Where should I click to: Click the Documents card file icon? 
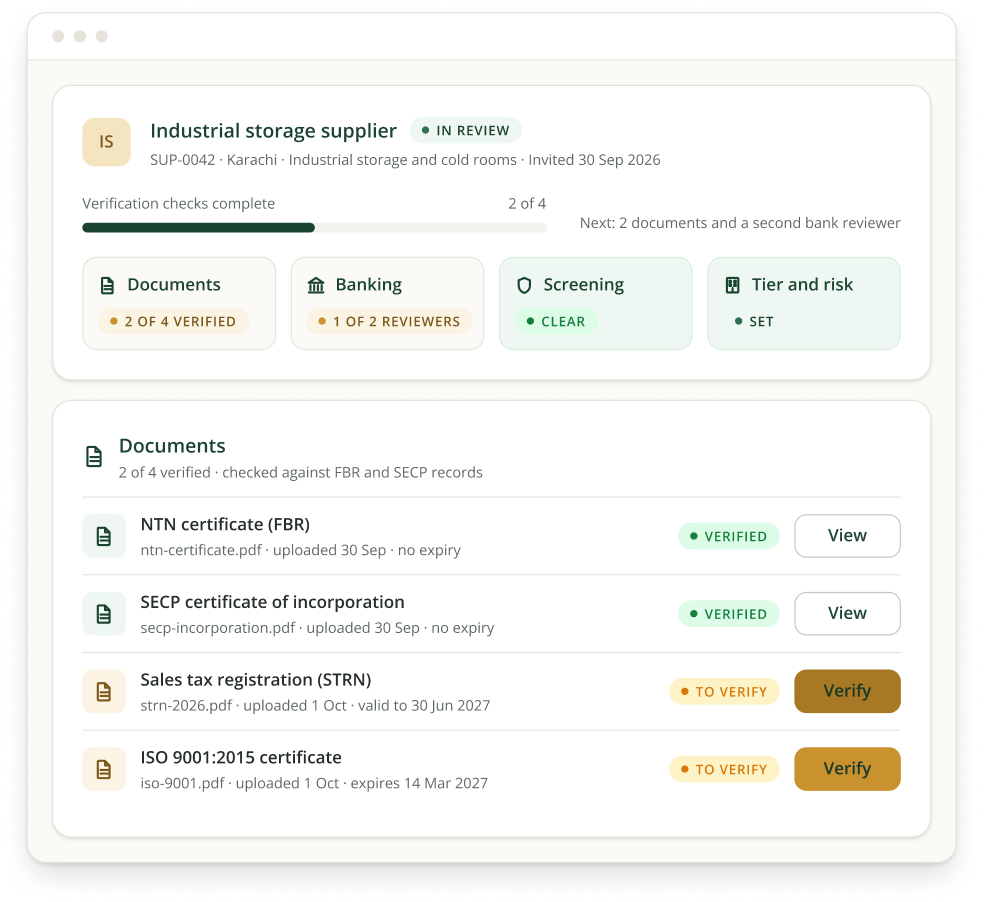107,286
